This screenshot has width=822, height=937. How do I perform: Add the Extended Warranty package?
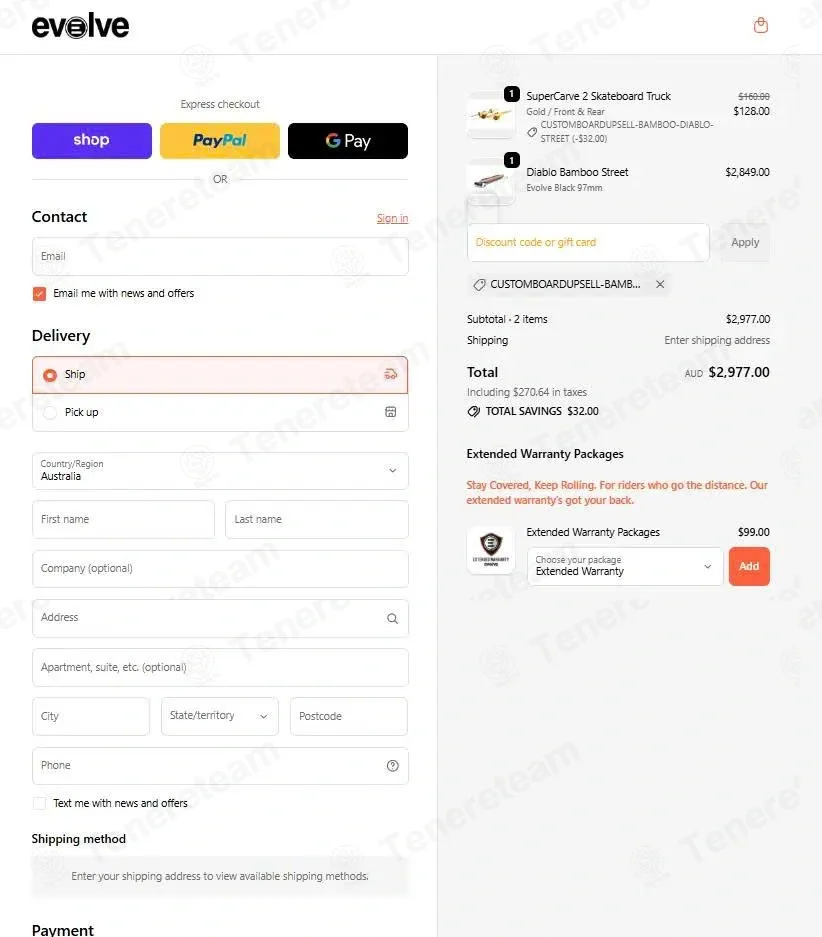pyautogui.click(x=749, y=566)
